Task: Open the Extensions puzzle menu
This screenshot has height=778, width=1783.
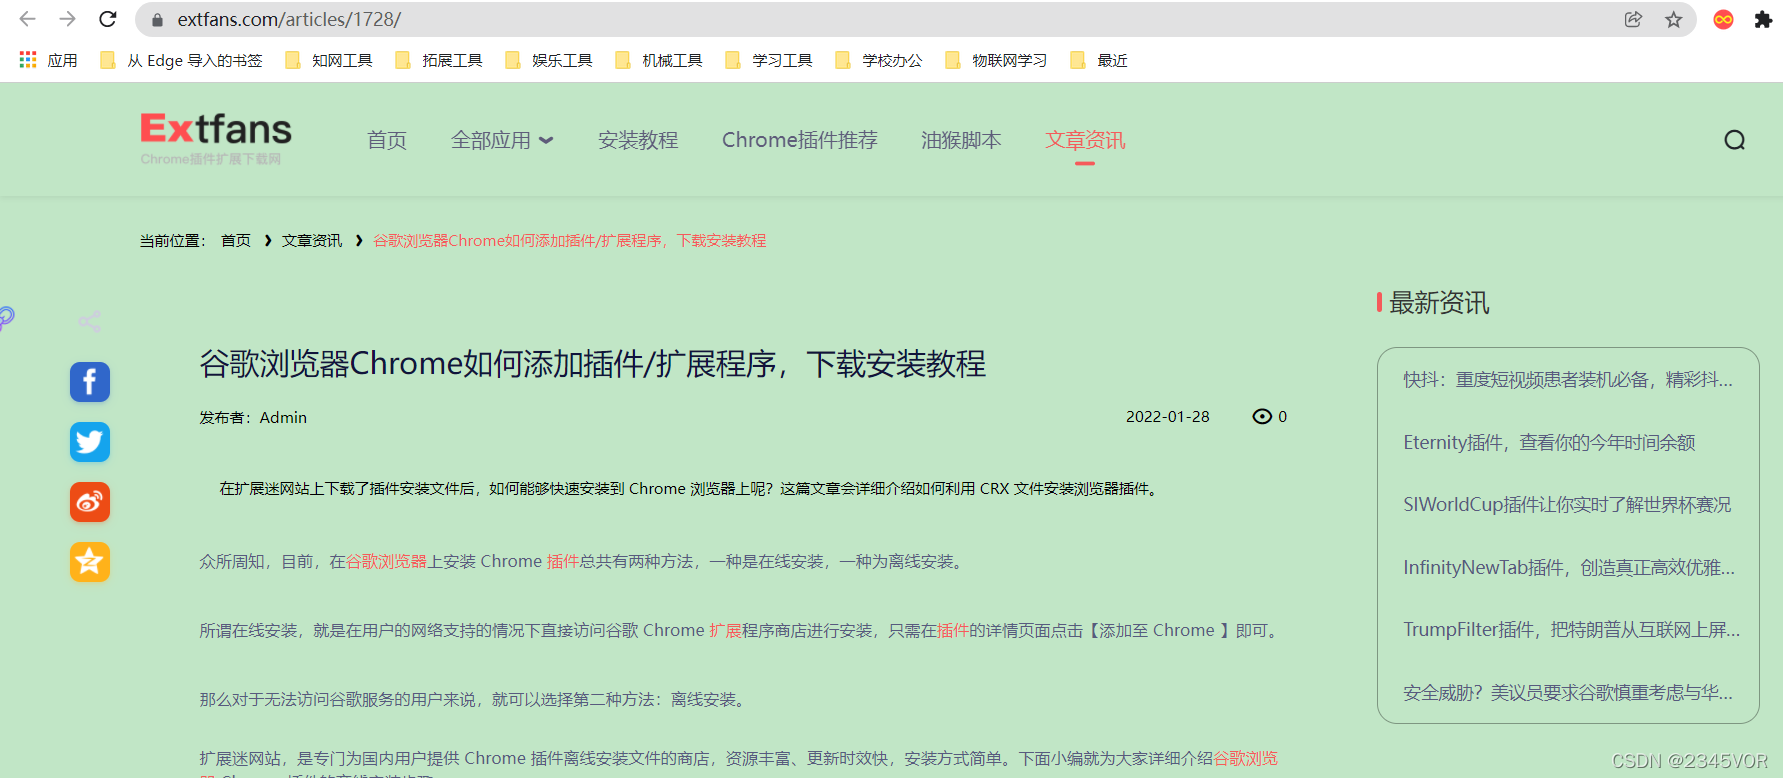Action: 1763,19
